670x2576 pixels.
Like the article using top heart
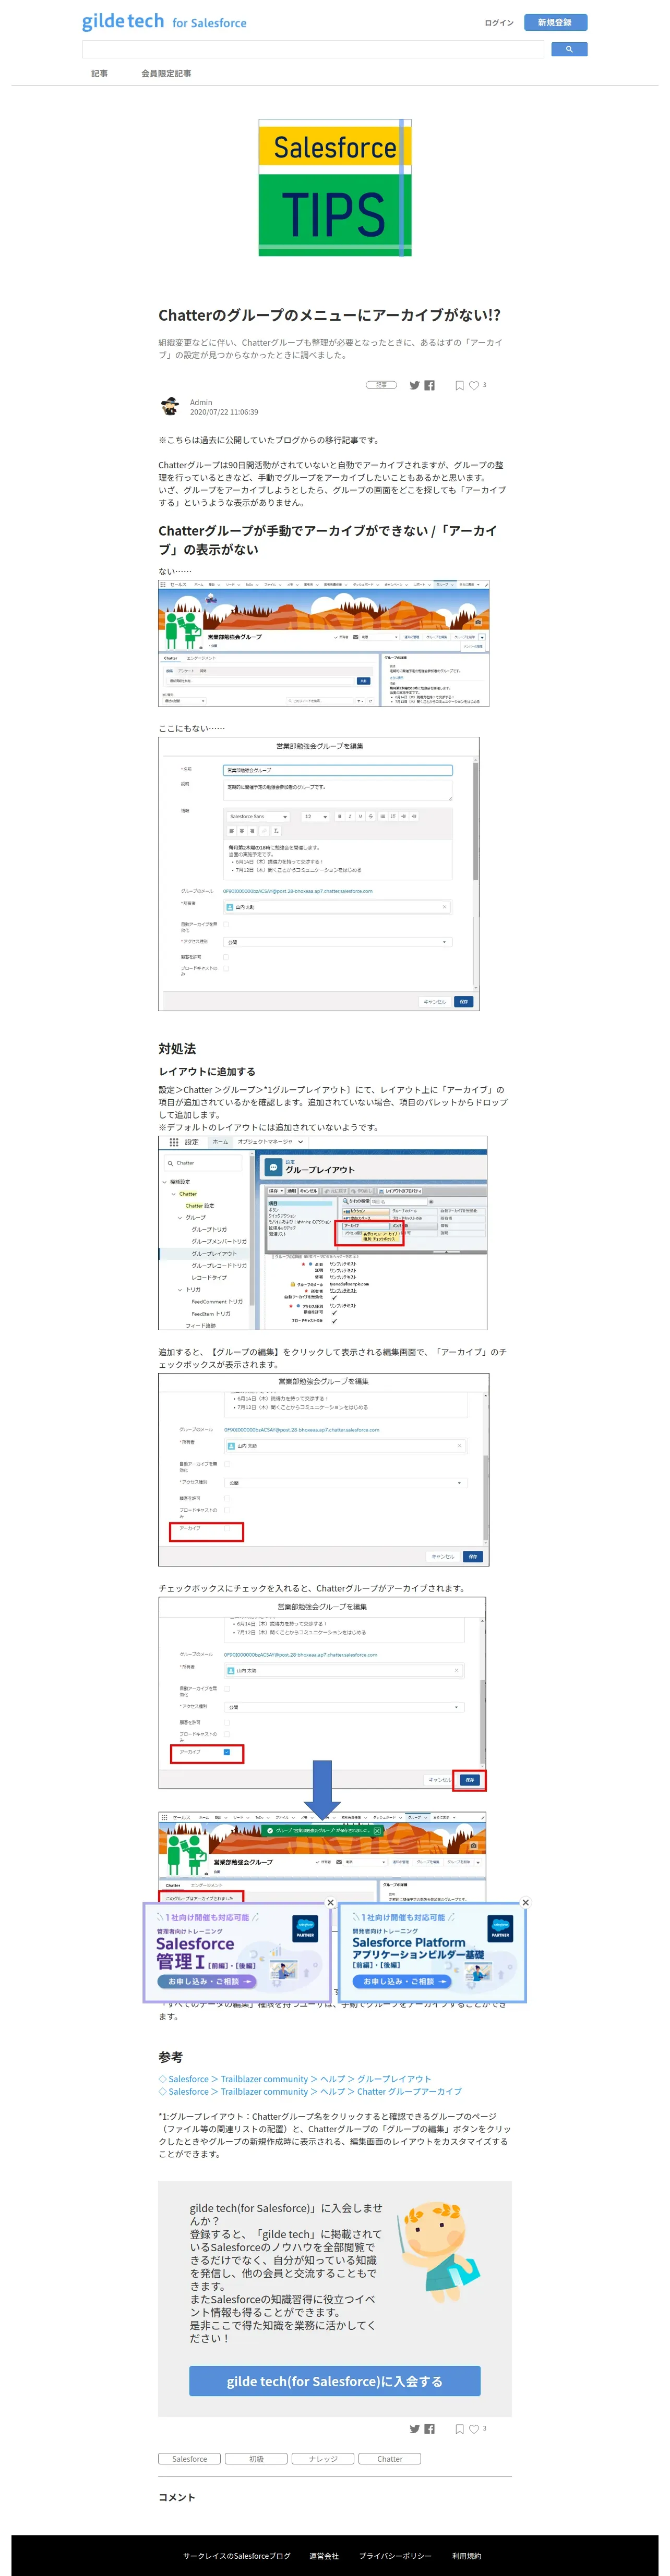[474, 385]
